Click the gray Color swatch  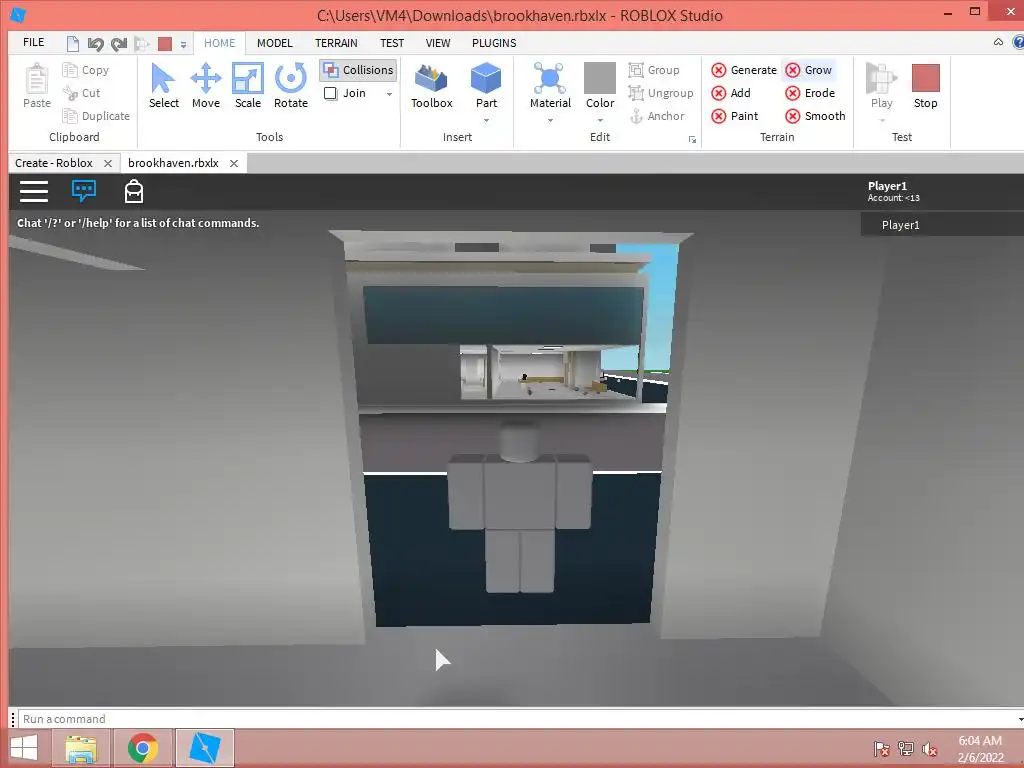point(600,78)
